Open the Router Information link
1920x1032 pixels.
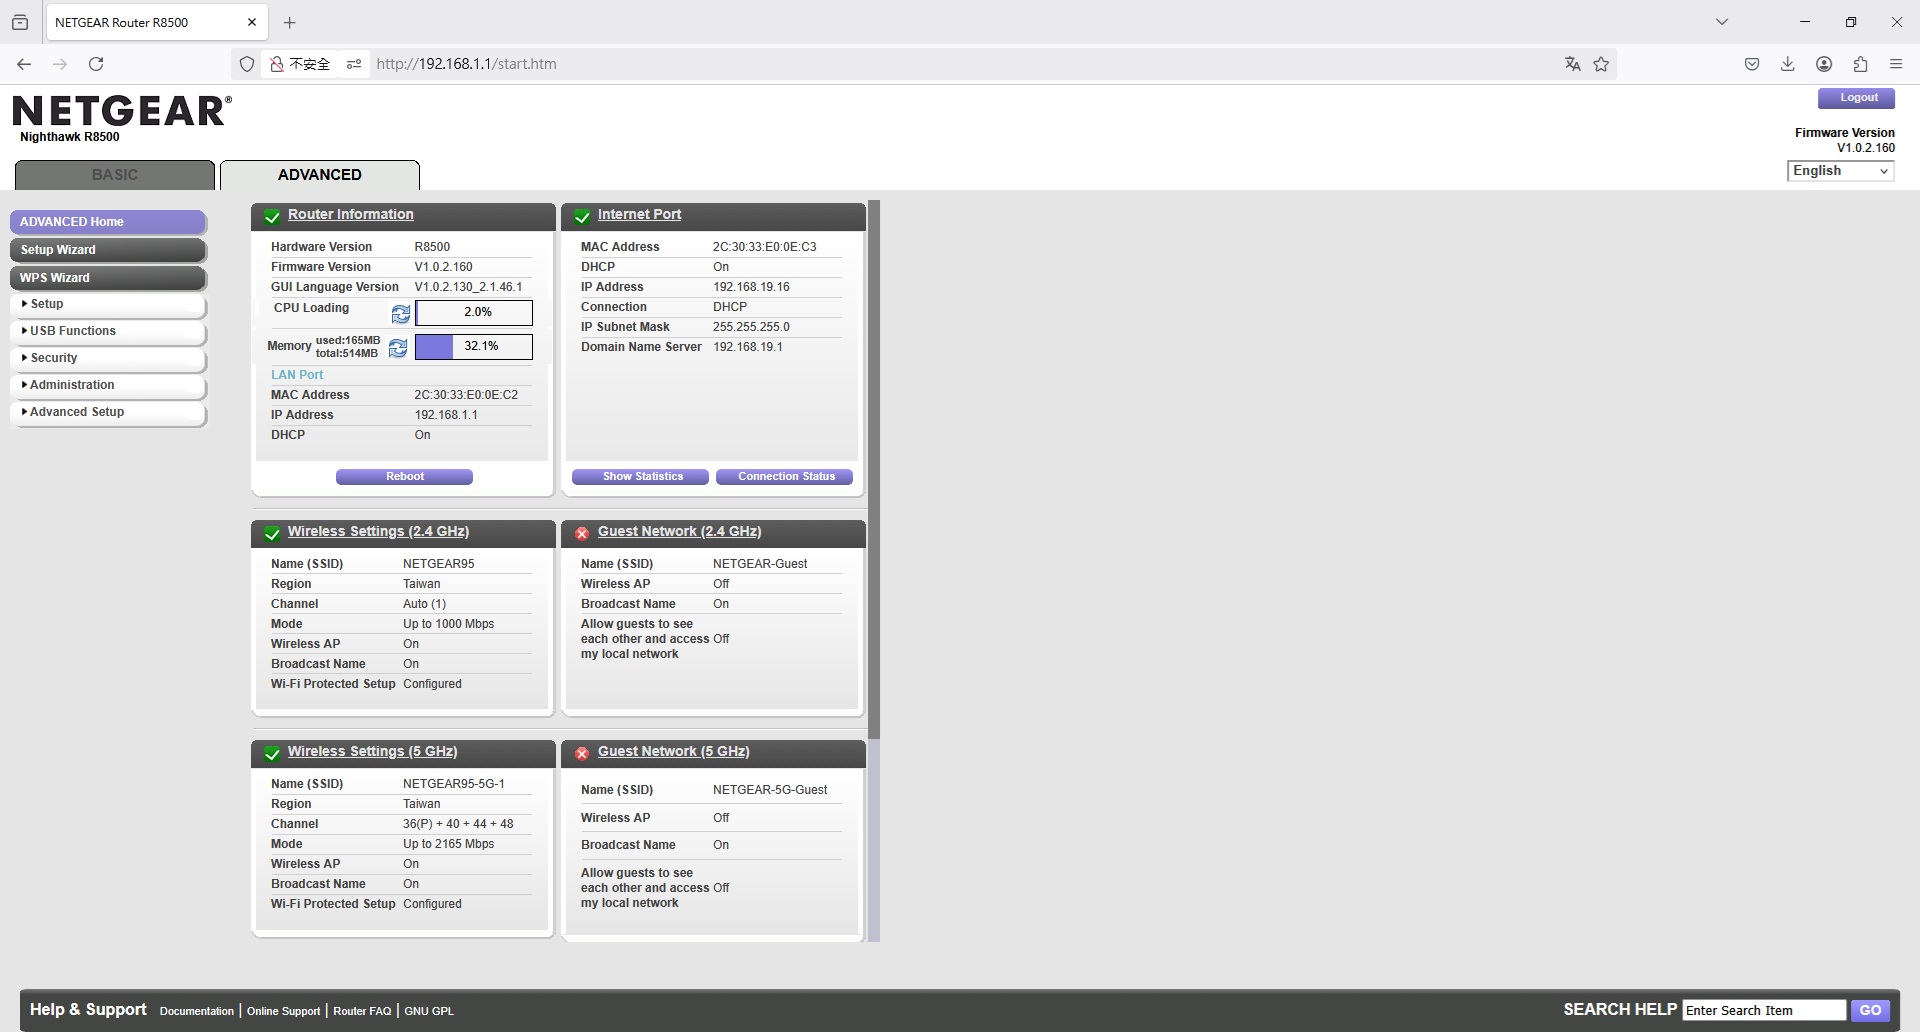point(350,214)
